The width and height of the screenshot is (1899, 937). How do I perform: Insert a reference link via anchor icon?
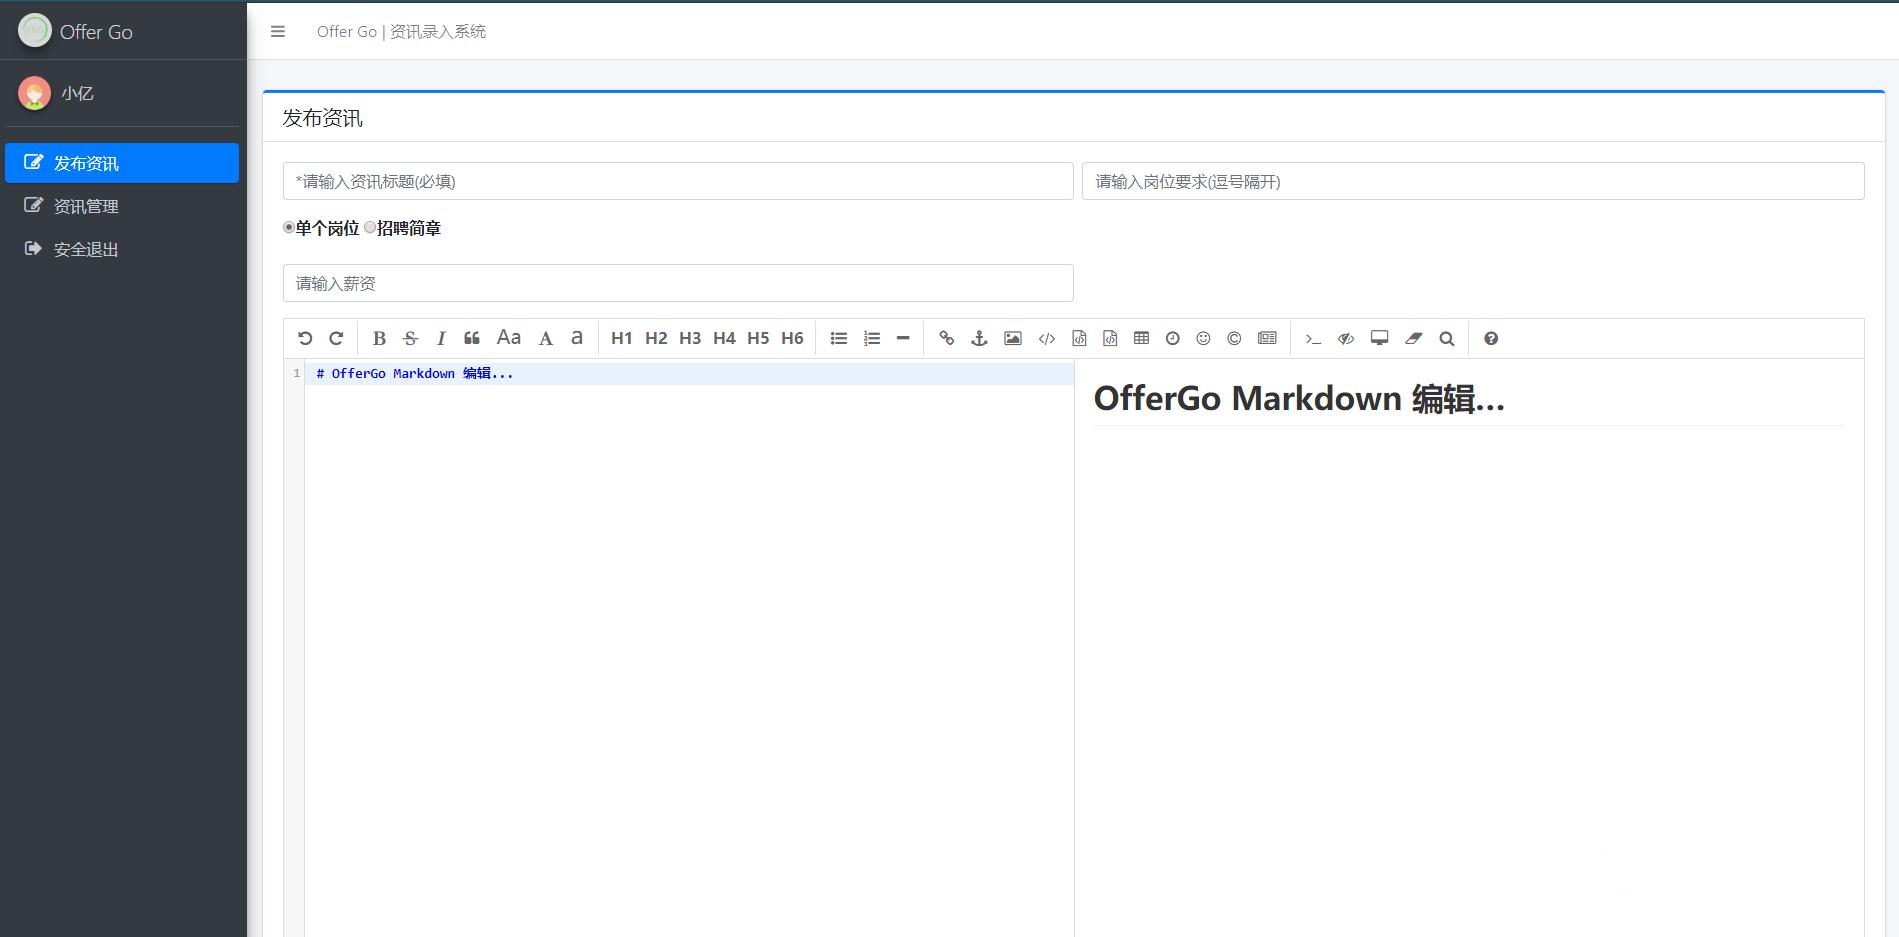coord(979,338)
